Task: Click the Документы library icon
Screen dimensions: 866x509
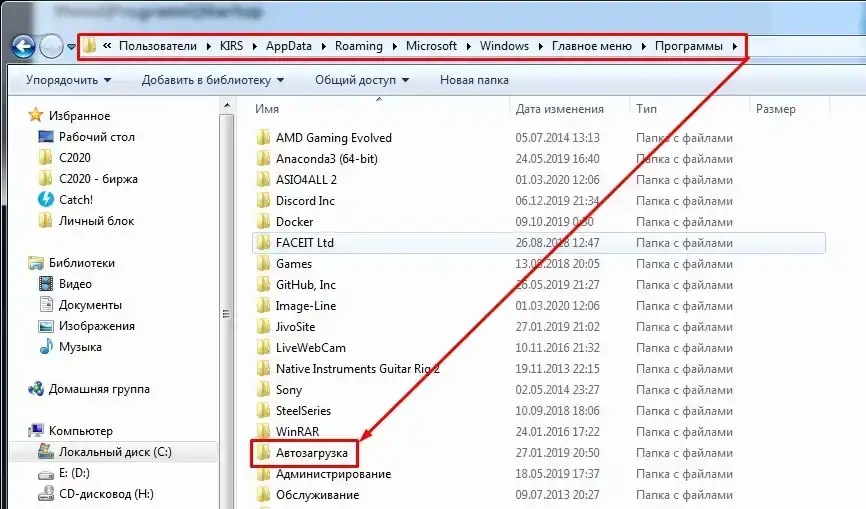Action: (45, 304)
